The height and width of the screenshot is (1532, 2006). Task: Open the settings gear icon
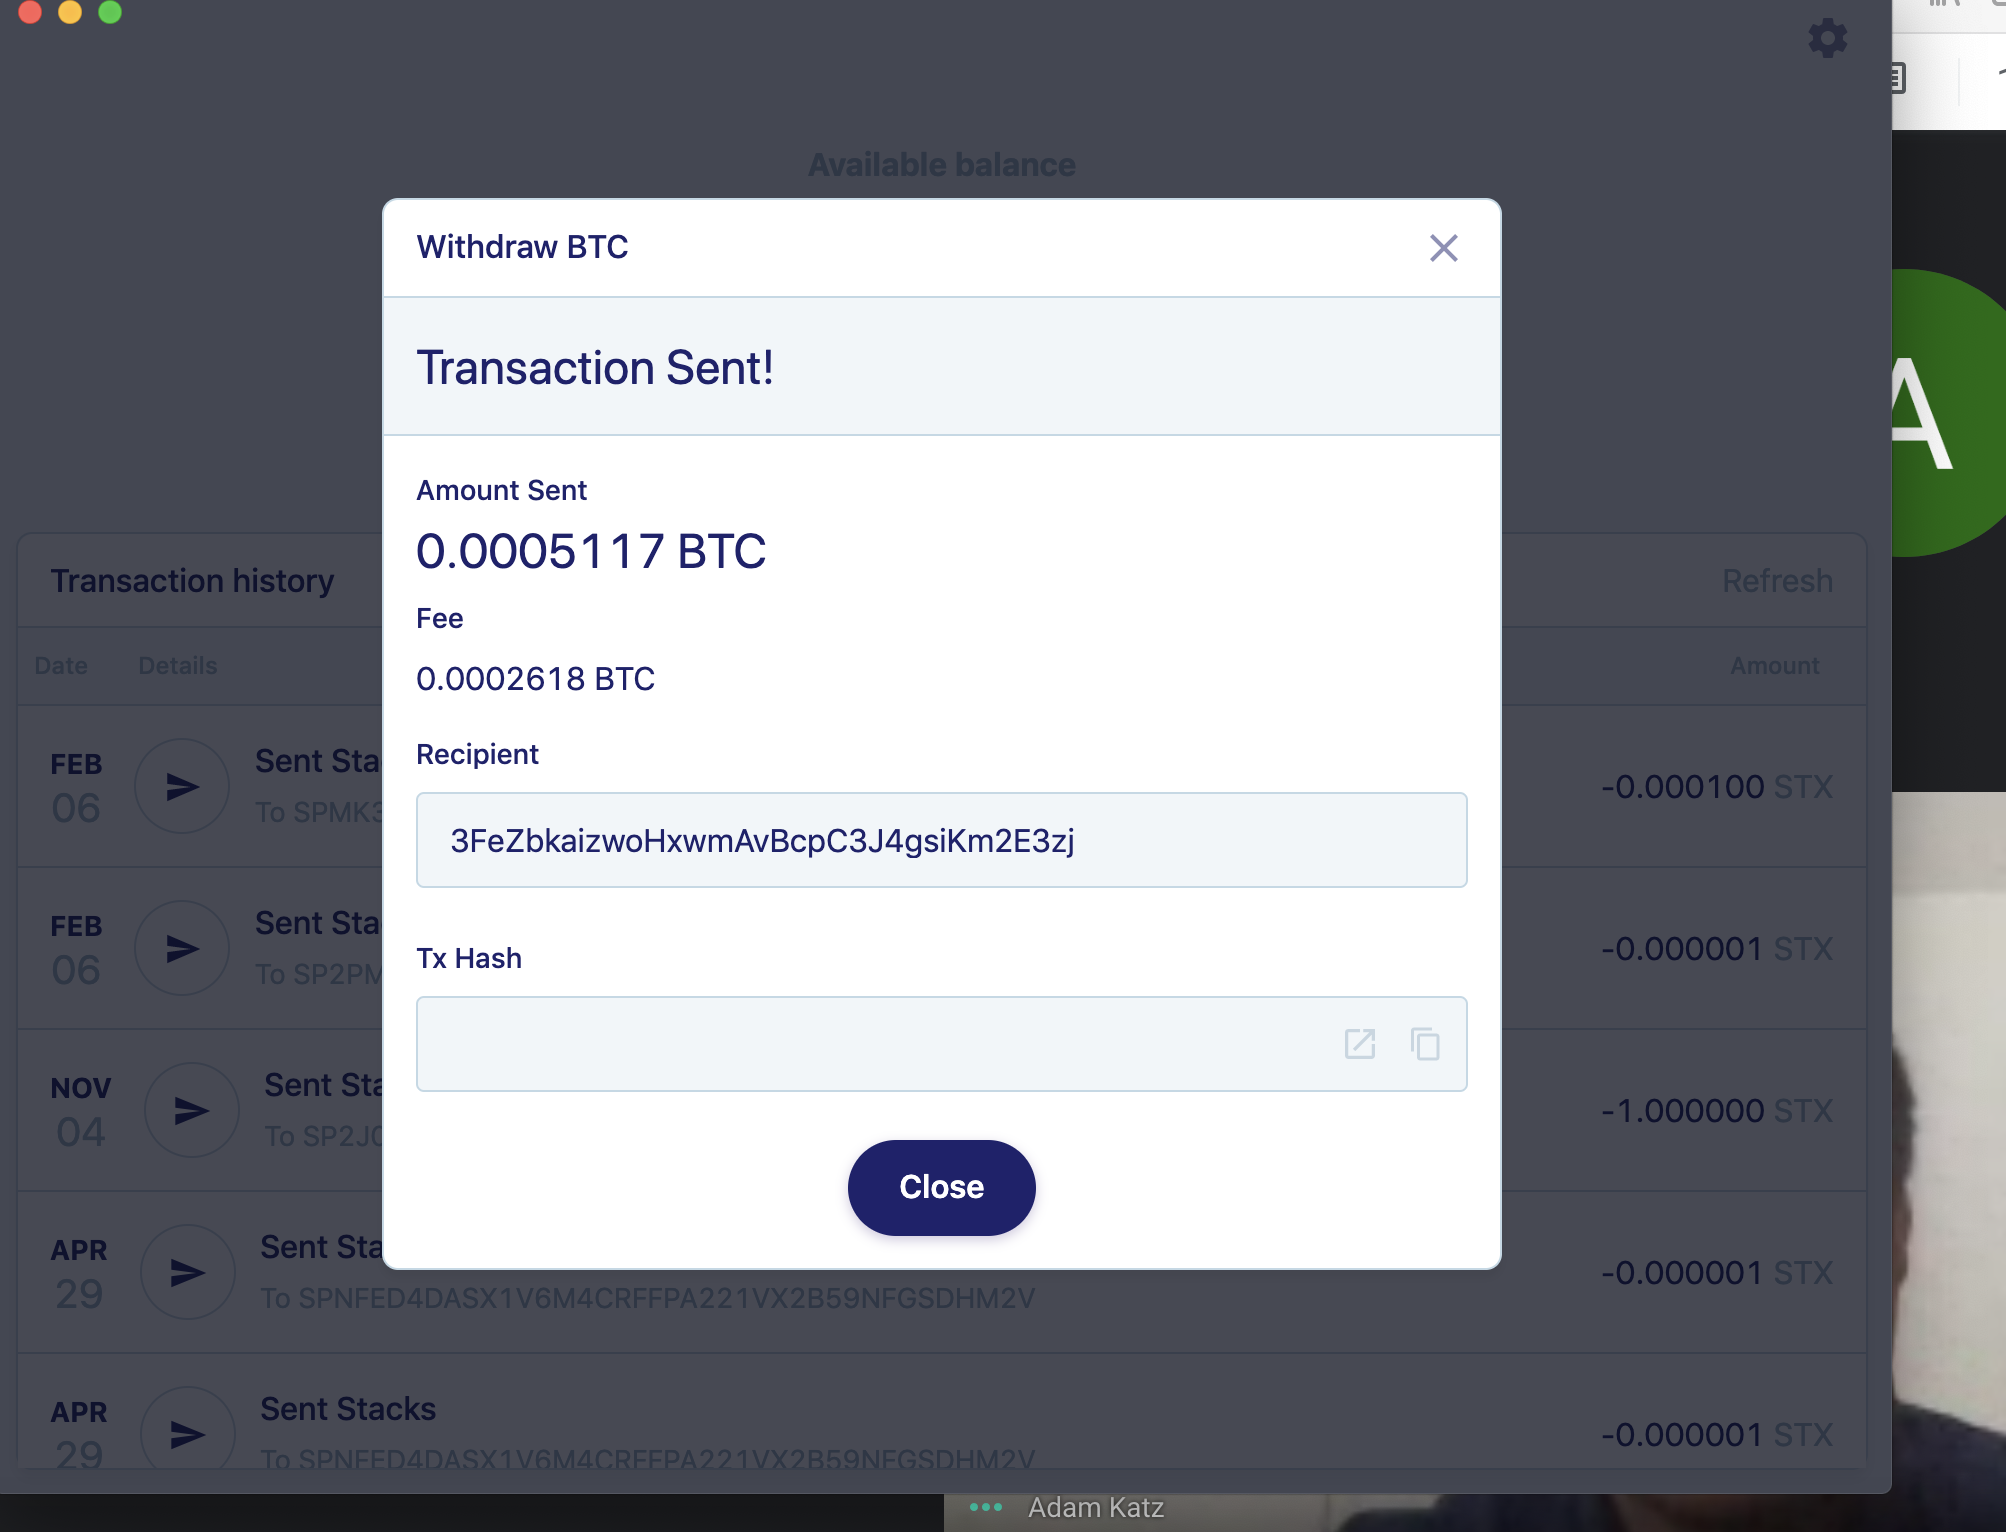1828,38
